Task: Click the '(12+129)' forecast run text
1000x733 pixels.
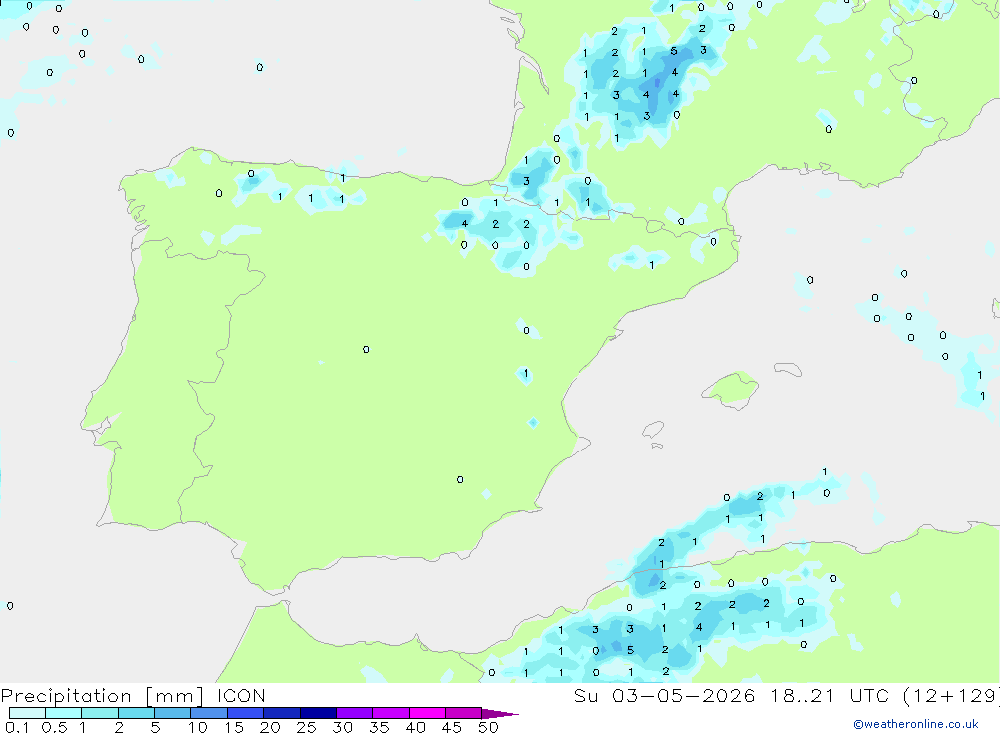Action: coord(952,696)
